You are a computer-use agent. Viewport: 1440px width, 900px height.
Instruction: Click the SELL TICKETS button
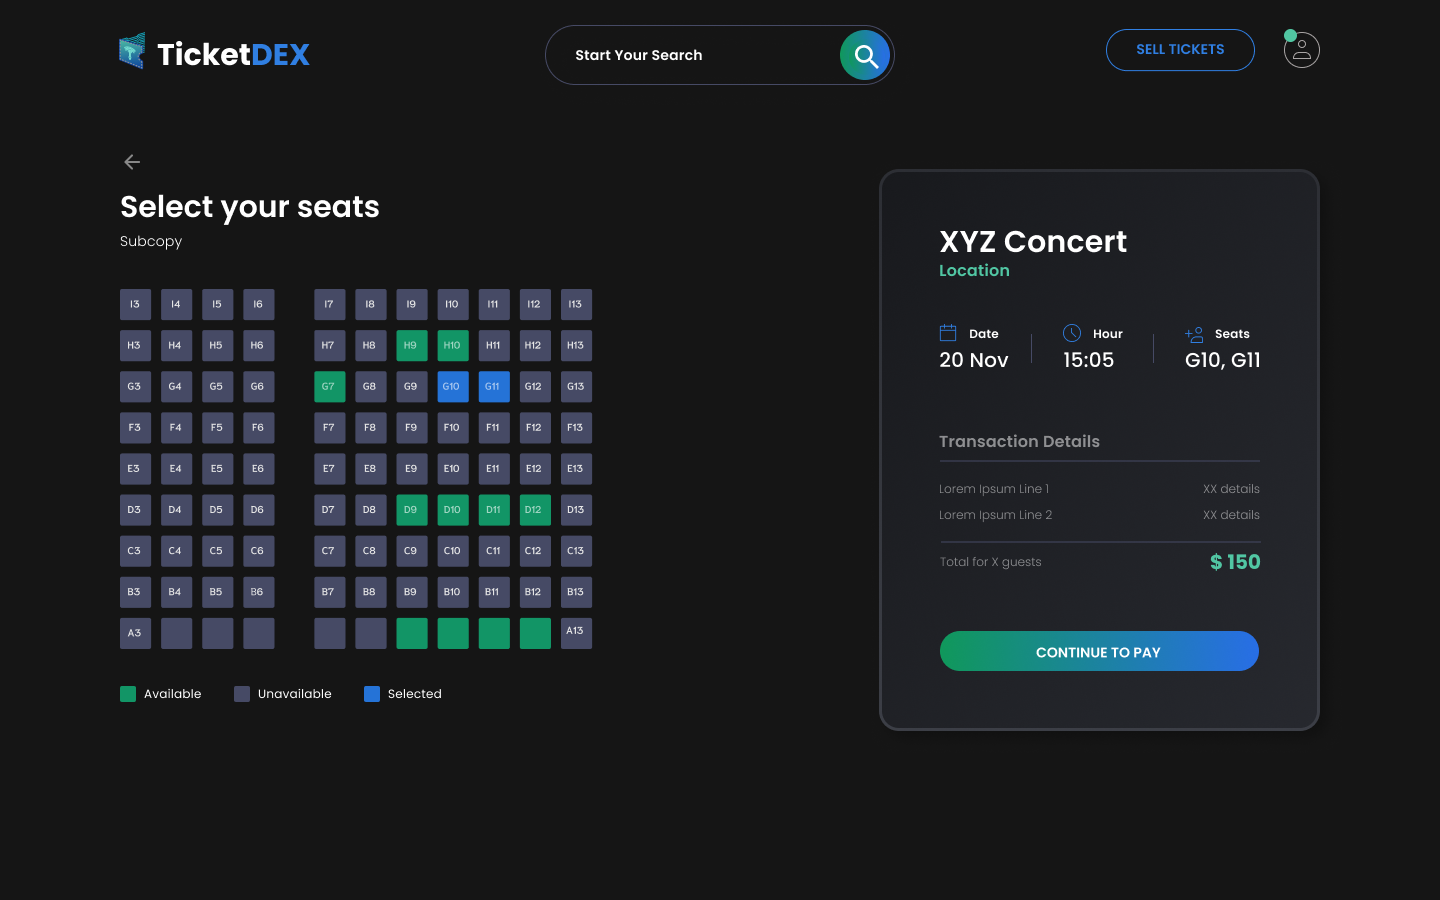click(x=1180, y=49)
